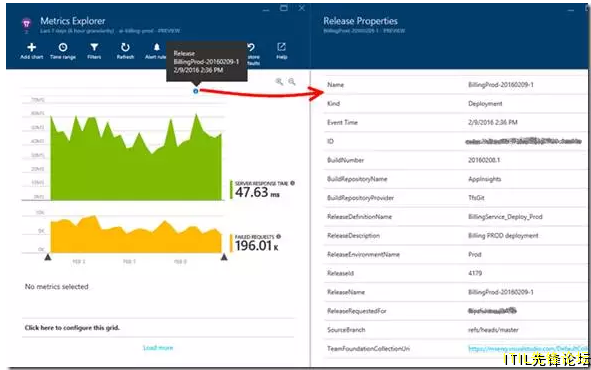Select the BuildRepositoryProvider value TfsGit
The image size is (591, 370).
476,198
